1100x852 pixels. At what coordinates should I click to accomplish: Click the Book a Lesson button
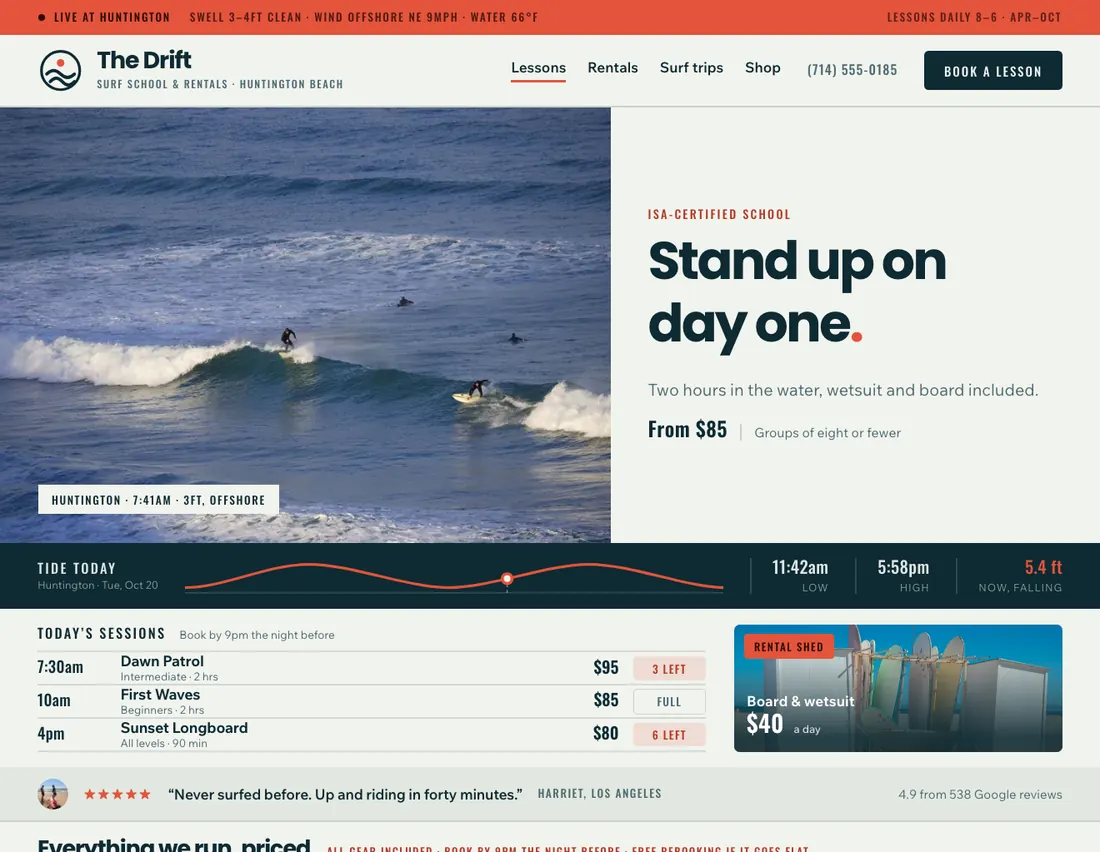coord(993,70)
